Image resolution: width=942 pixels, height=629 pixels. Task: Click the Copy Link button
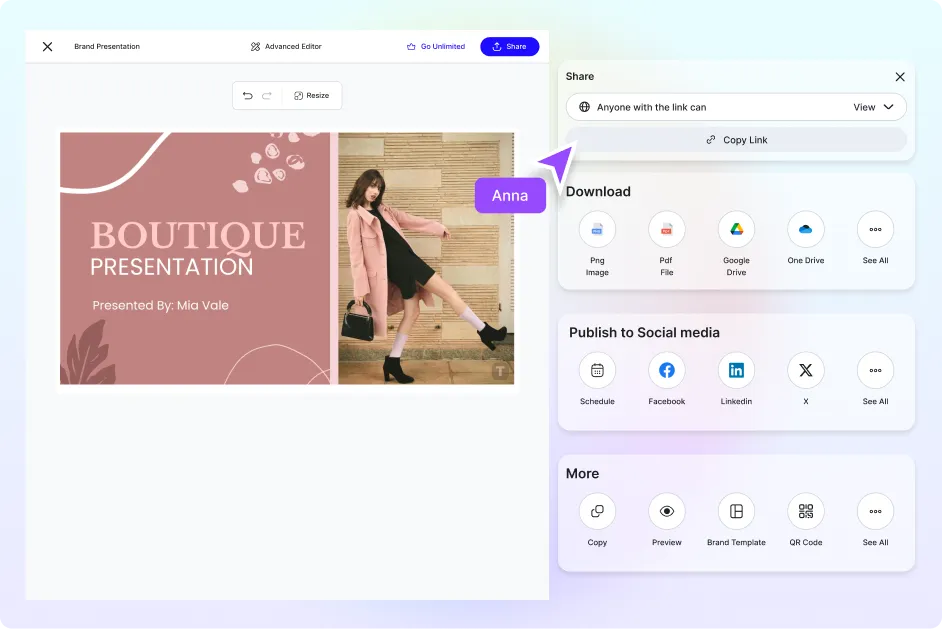[x=736, y=140]
